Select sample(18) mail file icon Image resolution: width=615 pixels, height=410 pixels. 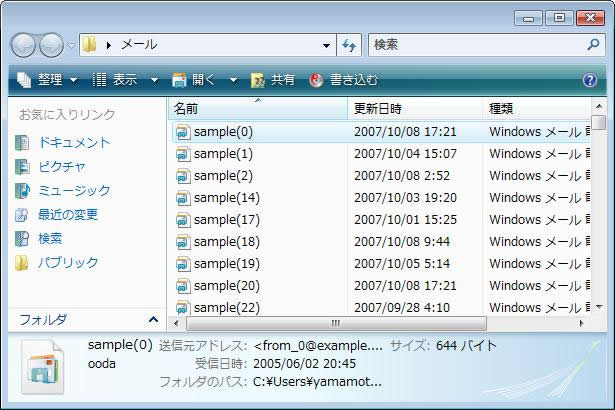(x=183, y=242)
